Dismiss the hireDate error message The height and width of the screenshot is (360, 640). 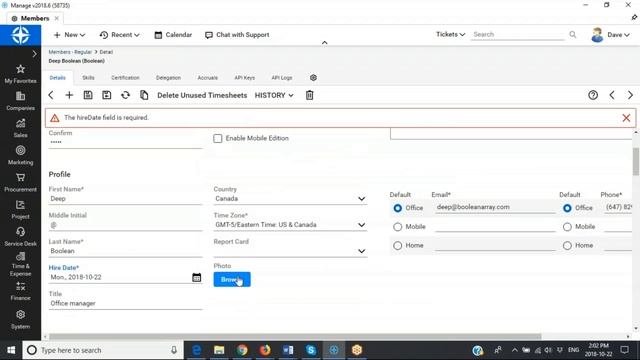[x=626, y=118]
